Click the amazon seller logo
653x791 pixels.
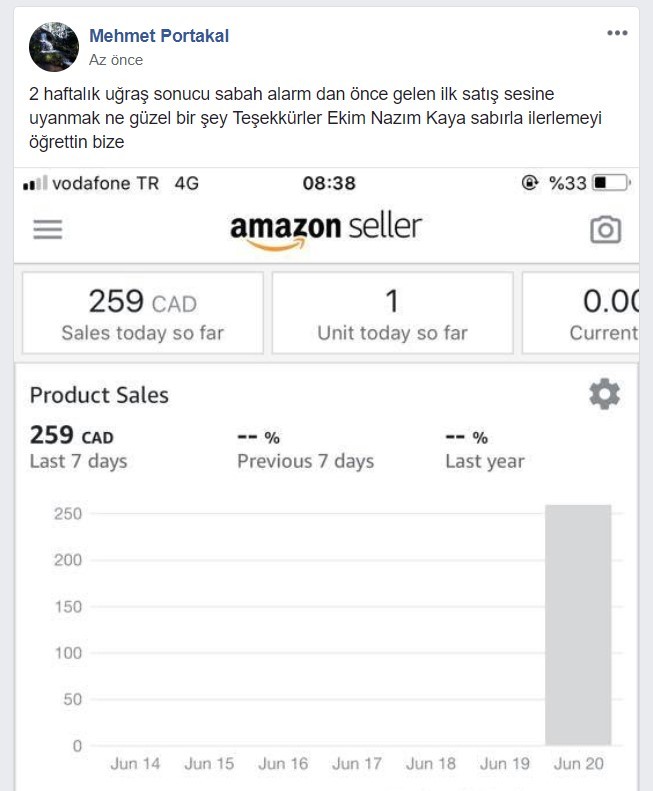[325, 231]
